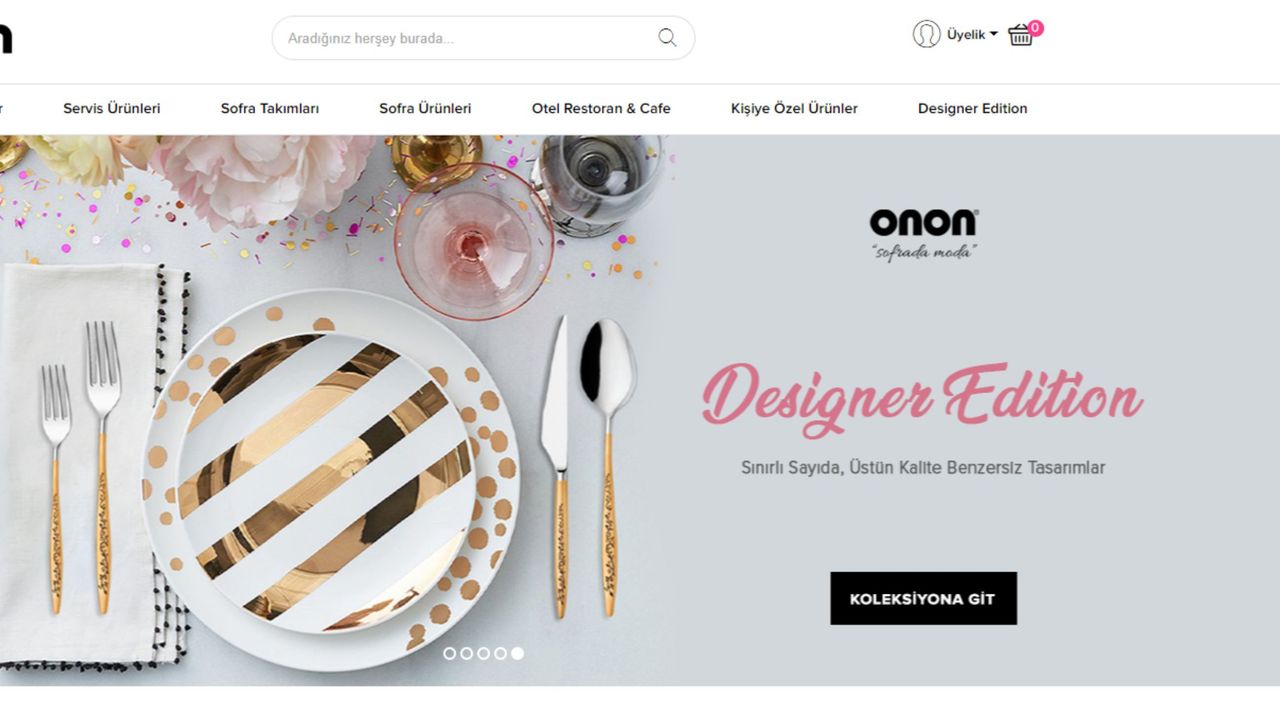This screenshot has width=1280, height=720.
Task: Go to Otel Restoran & Cafe
Action: tap(601, 108)
